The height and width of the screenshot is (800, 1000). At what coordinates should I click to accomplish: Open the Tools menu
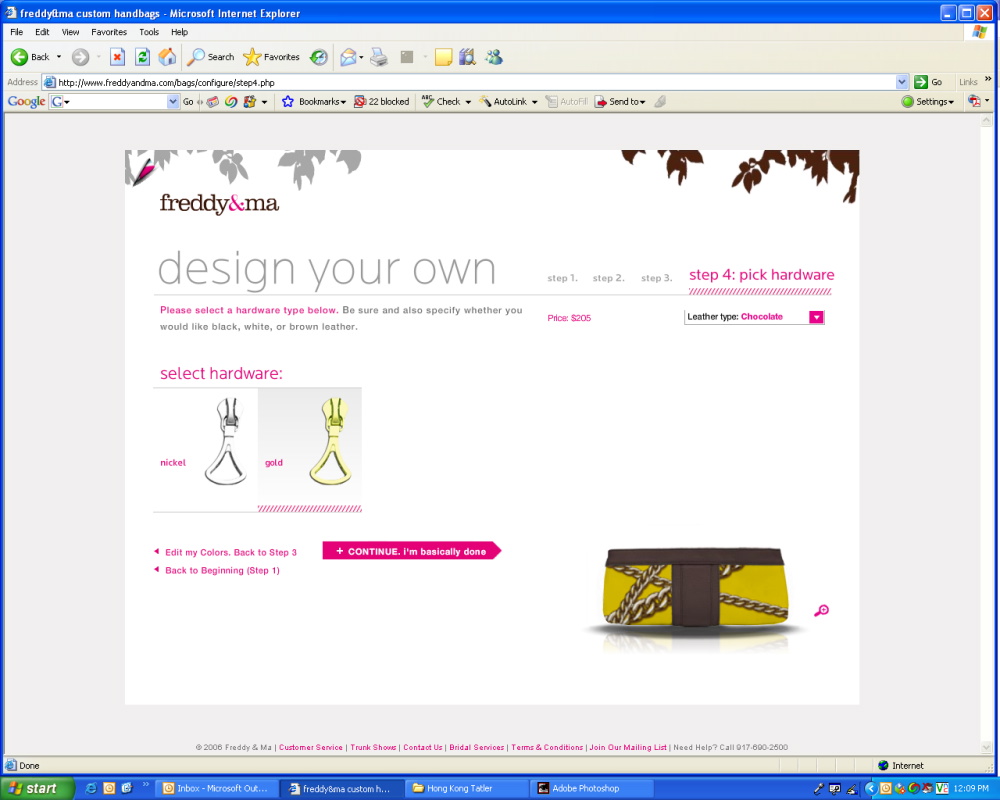coord(149,32)
